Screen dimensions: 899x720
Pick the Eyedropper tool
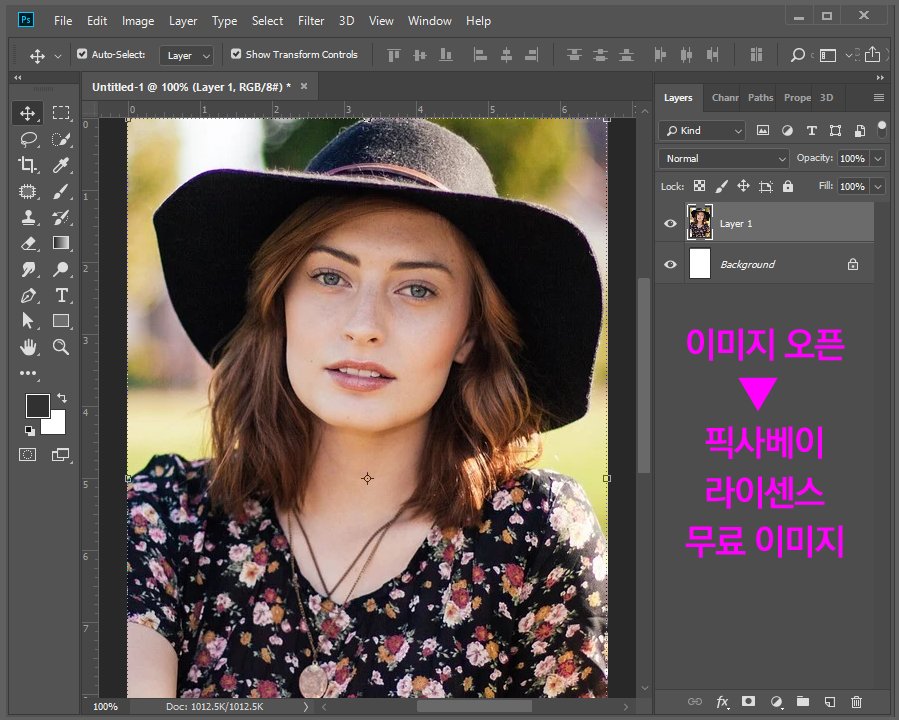(x=61, y=165)
